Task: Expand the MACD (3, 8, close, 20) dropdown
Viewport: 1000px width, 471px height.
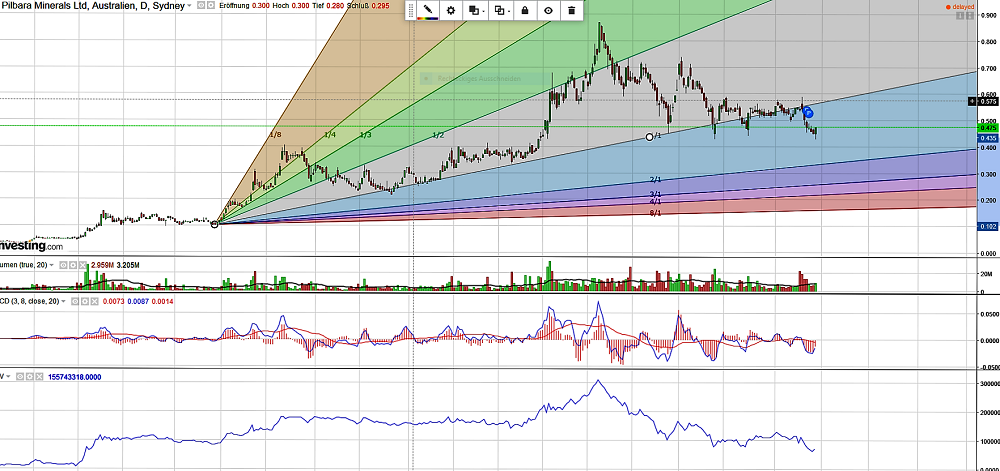Action: coord(63,301)
